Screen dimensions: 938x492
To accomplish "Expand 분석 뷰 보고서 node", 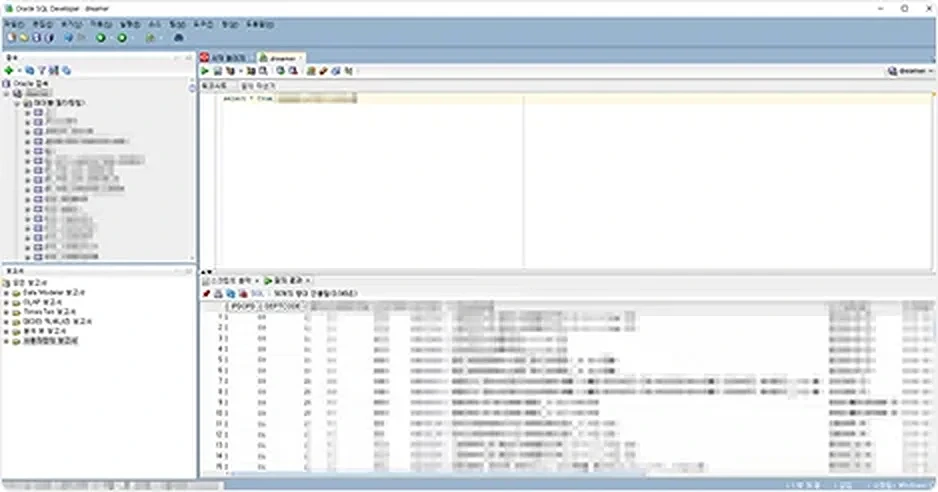I will pyautogui.click(x=7, y=332).
